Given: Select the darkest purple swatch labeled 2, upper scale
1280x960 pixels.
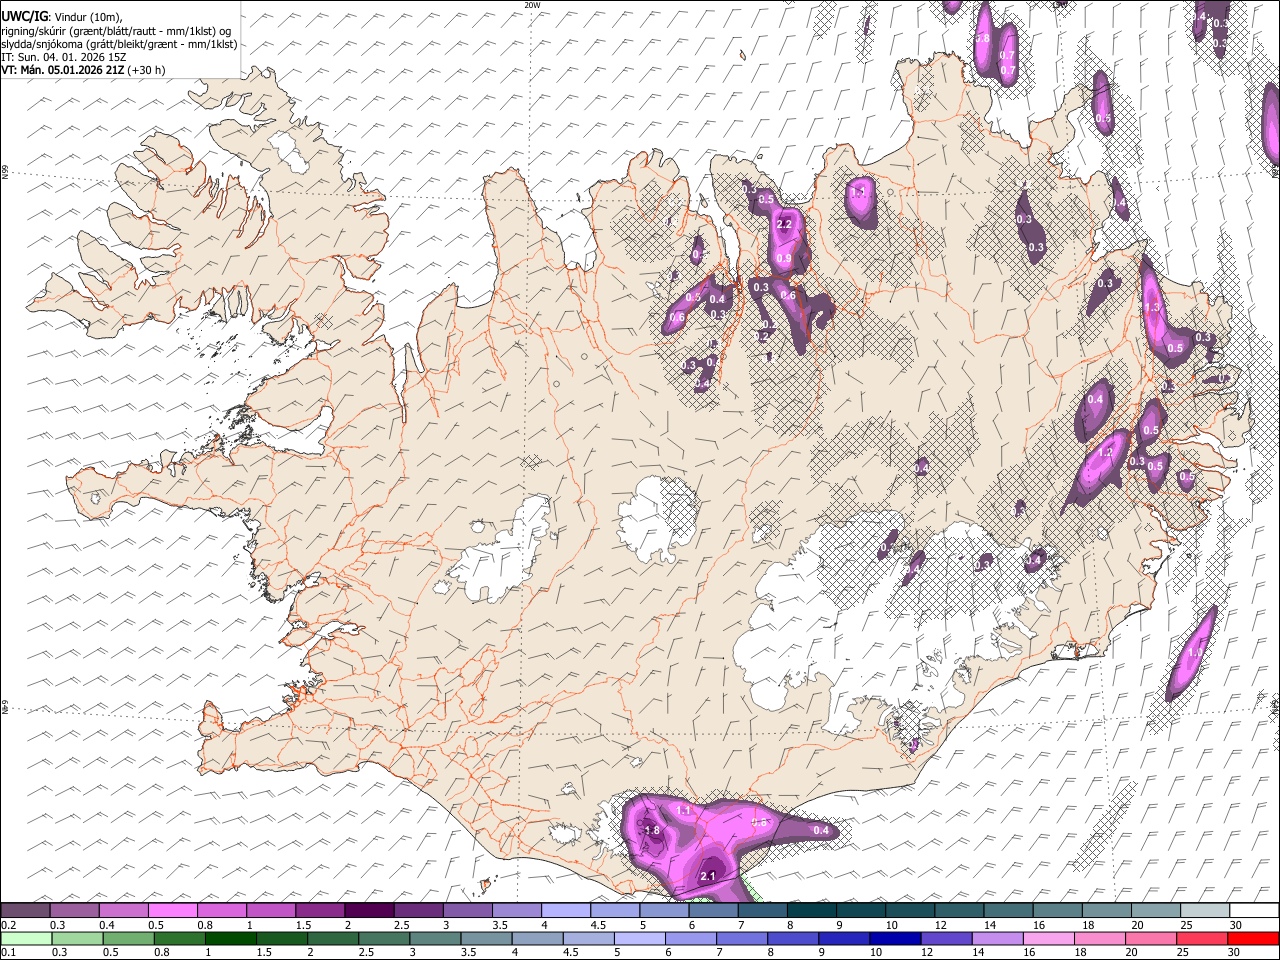Looking at the screenshot, I should coord(369,911).
